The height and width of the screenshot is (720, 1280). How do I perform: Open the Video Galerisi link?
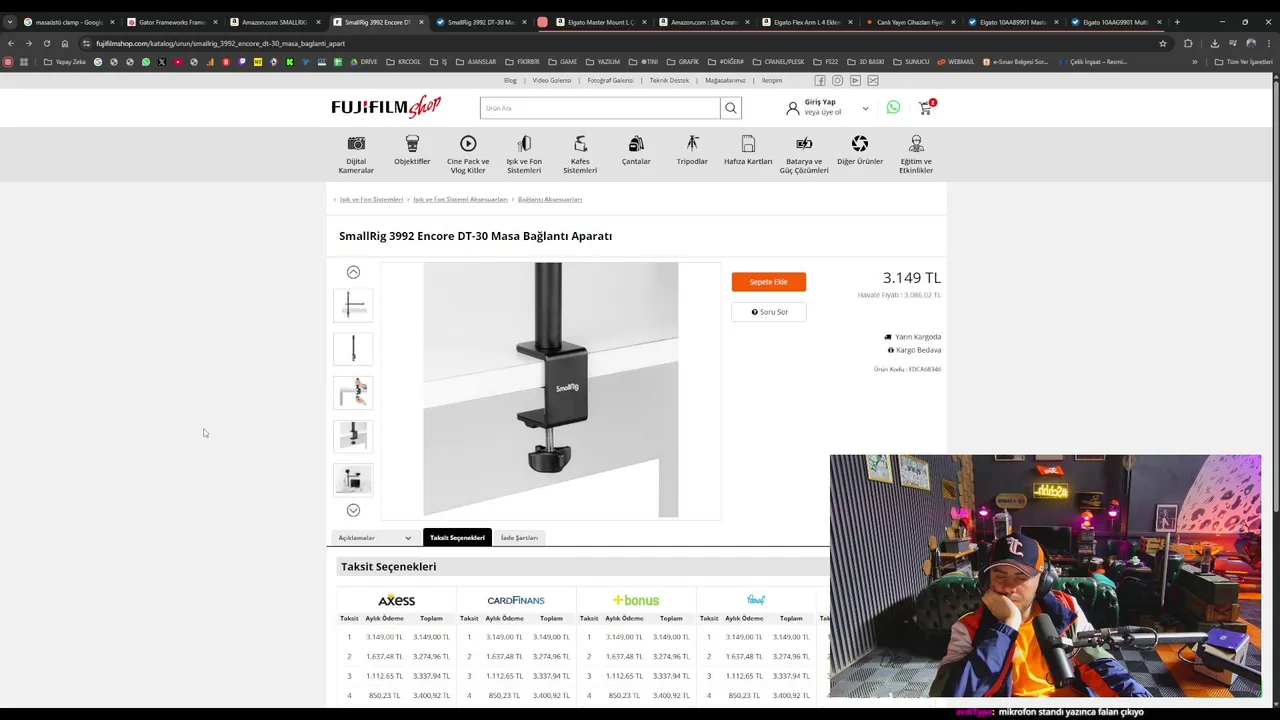(x=552, y=80)
